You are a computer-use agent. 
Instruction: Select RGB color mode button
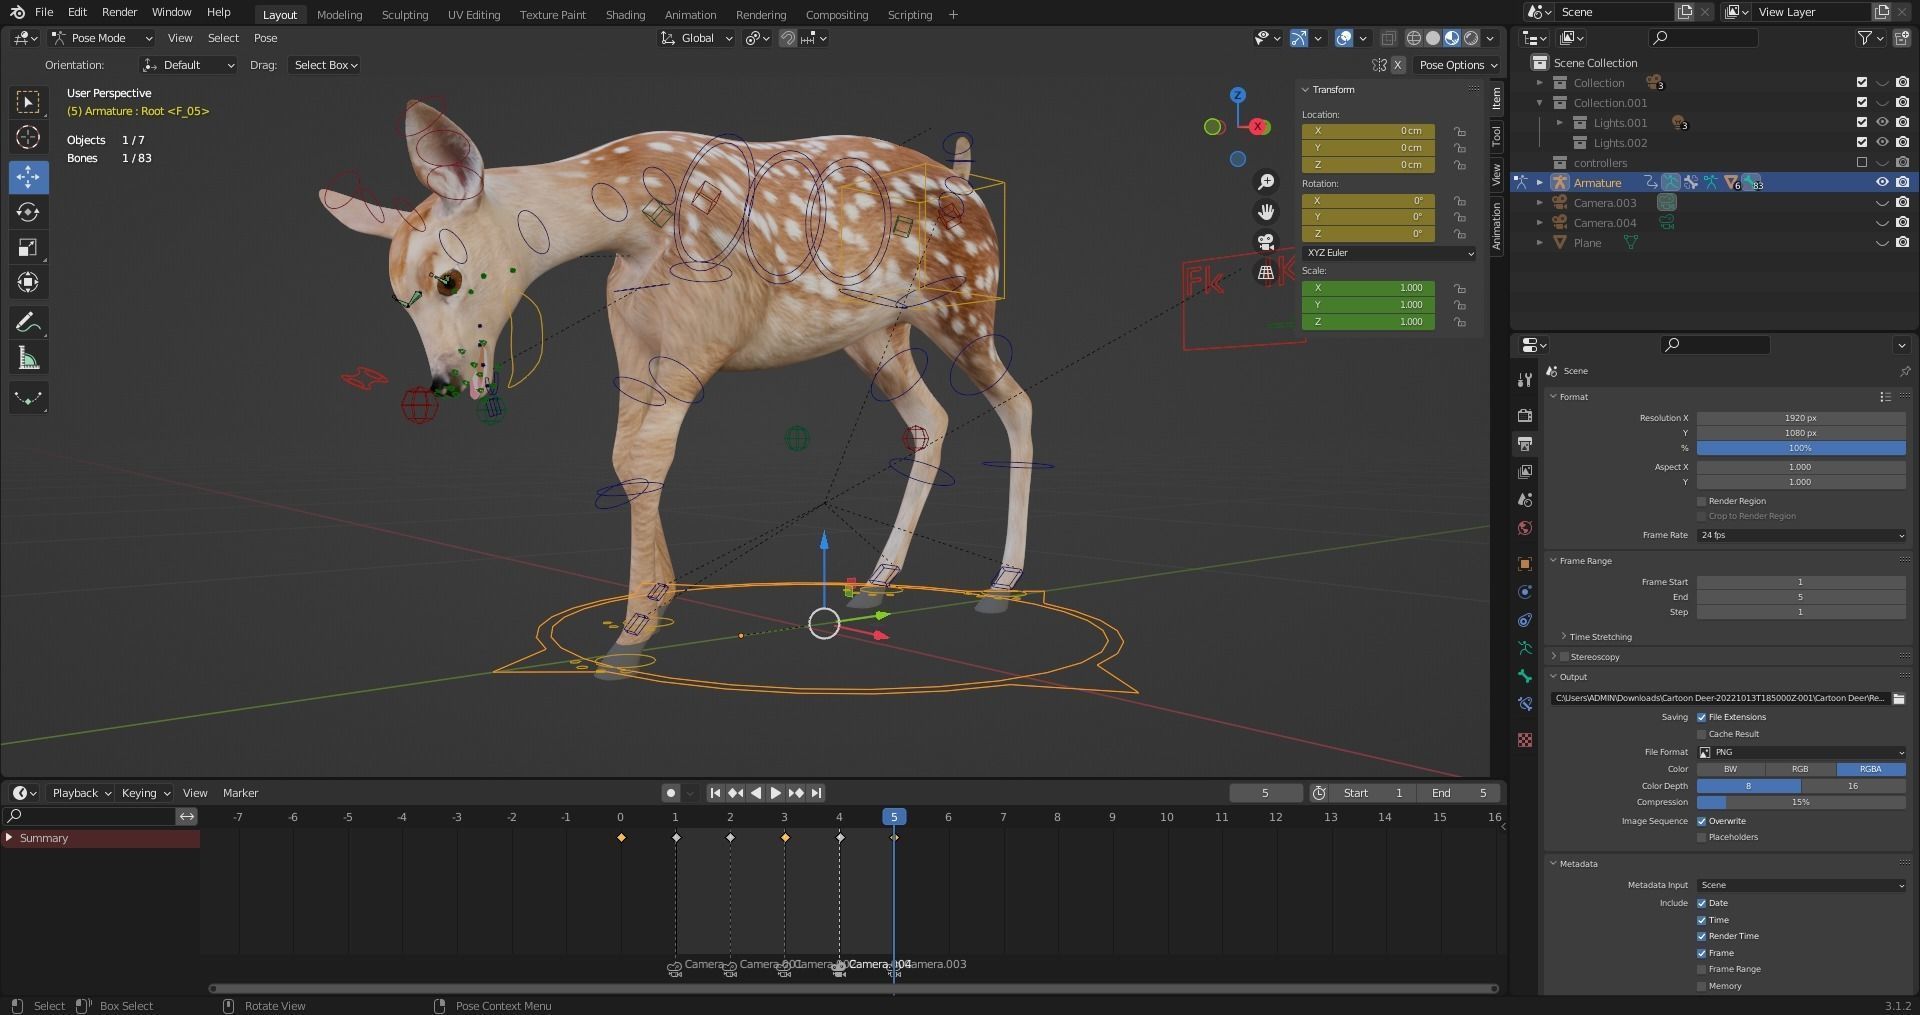(1800, 769)
